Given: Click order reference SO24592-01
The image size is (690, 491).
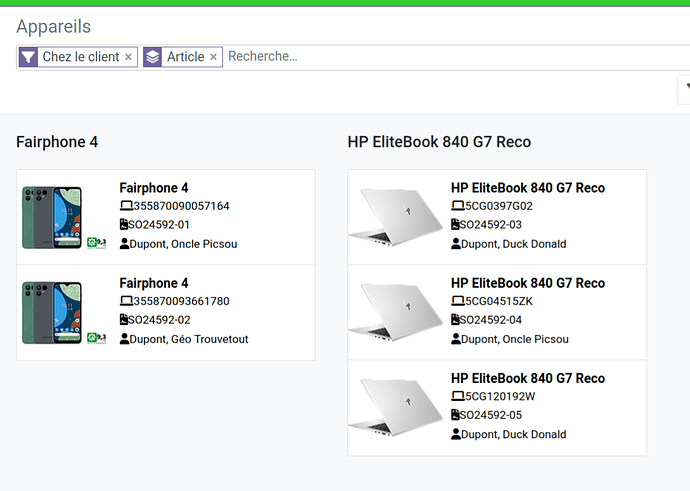Looking at the screenshot, I should click(x=159, y=225).
